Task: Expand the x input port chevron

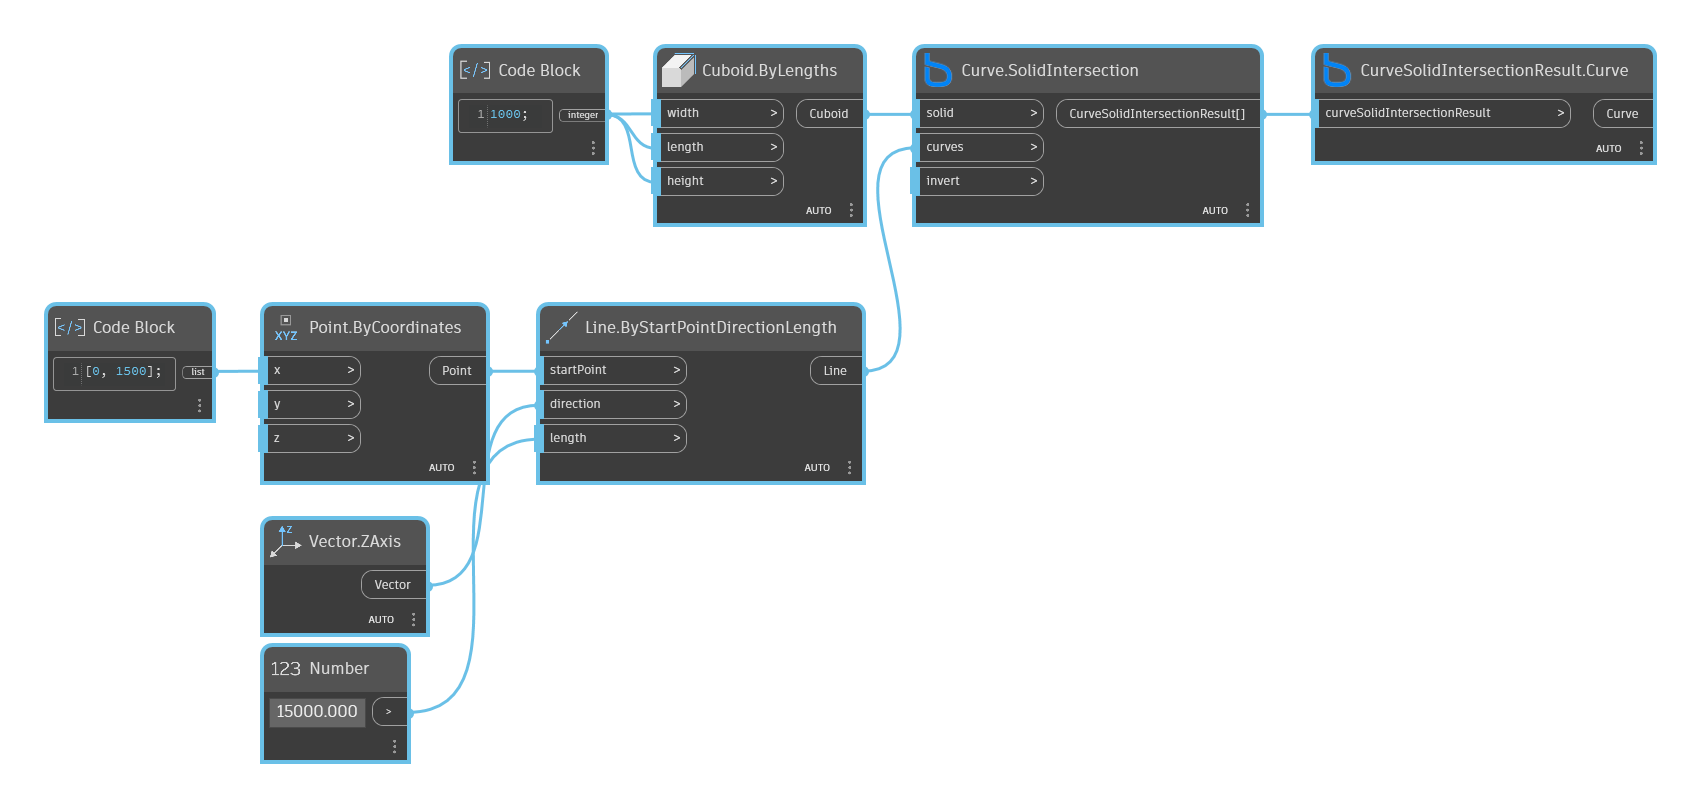Action: pos(350,370)
